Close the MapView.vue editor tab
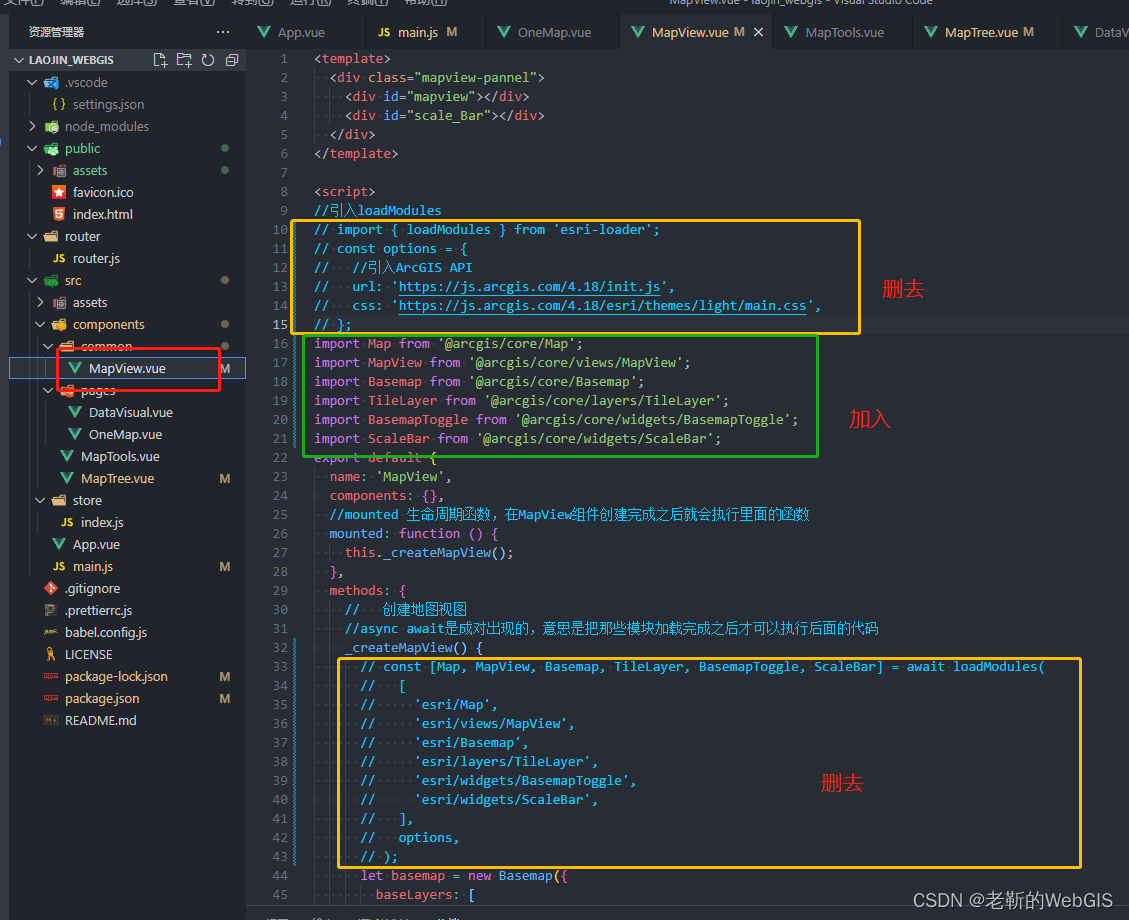The width and height of the screenshot is (1129, 920). tap(758, 32)
